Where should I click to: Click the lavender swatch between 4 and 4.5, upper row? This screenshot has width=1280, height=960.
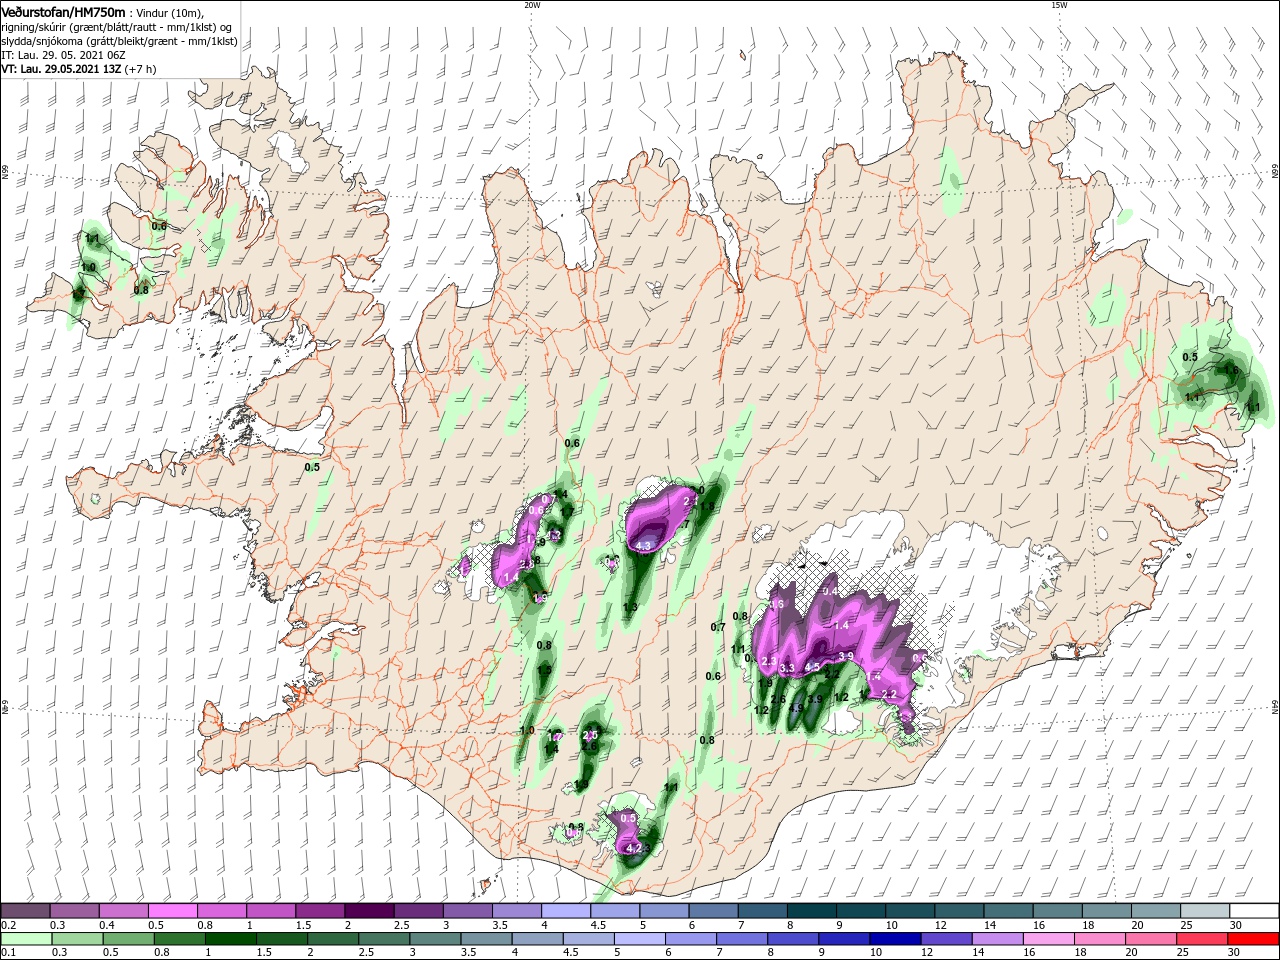(x=566, y=911)
